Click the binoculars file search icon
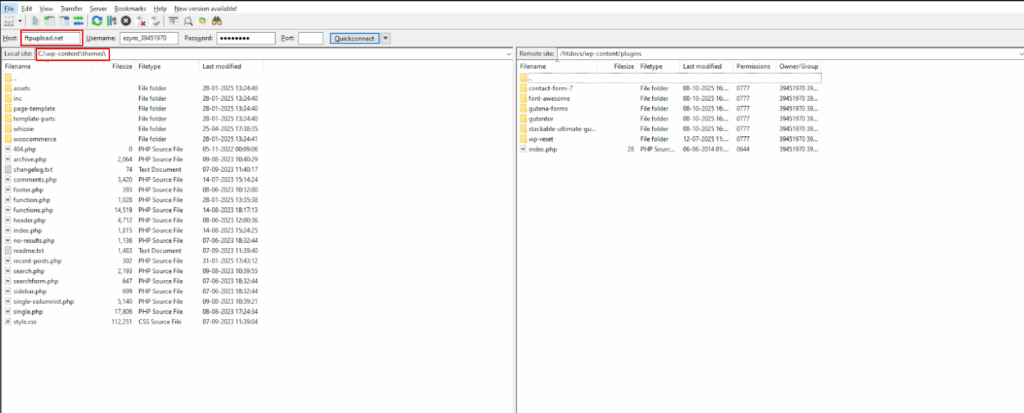 click(x=217, y=21)
